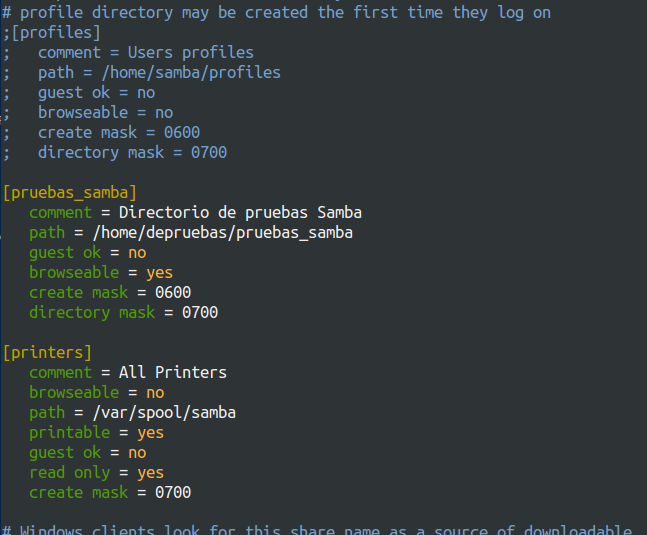The height and width of the screenshot is (535, 647).
Task: Click the 'yes' value of pruebas_samba browseable
Action: pos(160,273)
